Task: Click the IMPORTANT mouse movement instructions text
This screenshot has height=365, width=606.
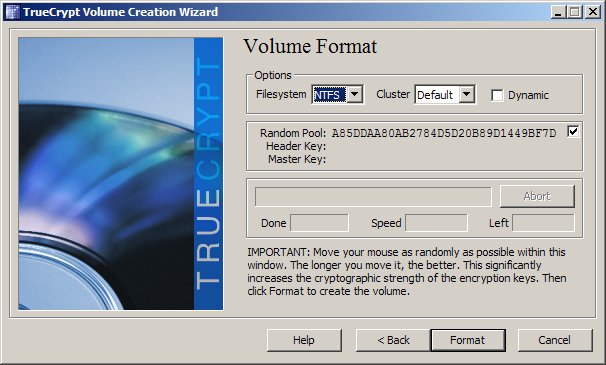Action: point(407,271)
